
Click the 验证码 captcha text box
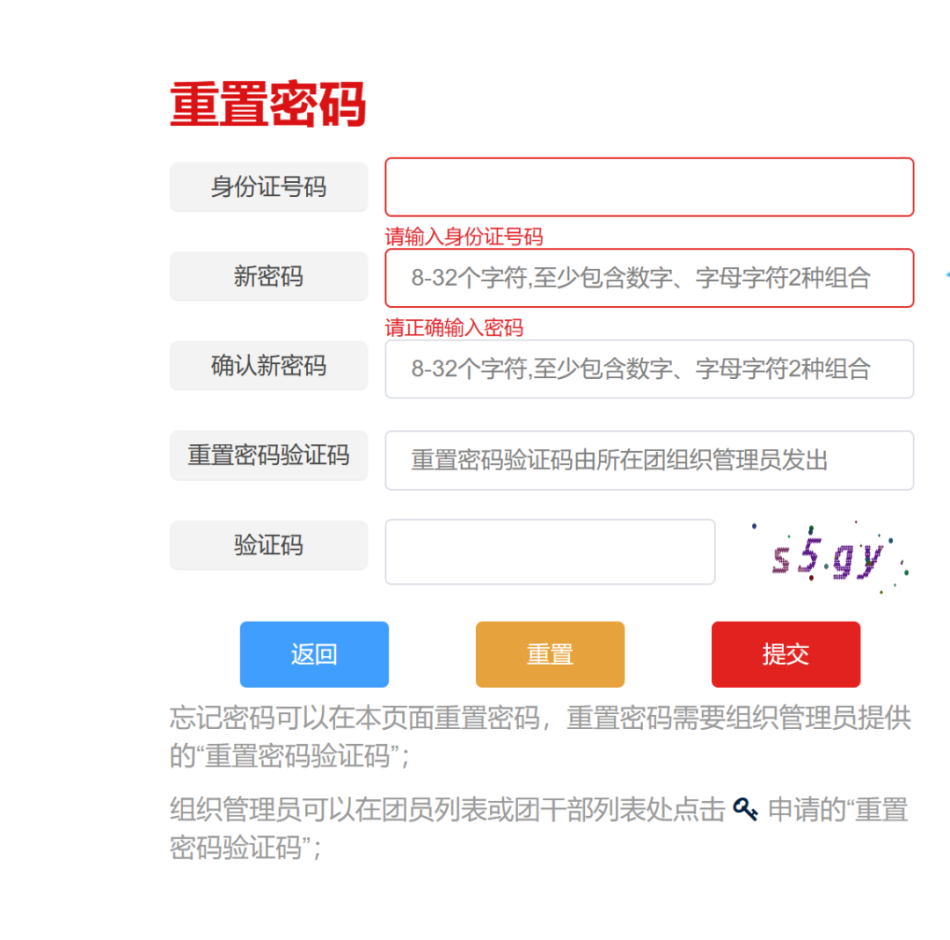point(550,551)
